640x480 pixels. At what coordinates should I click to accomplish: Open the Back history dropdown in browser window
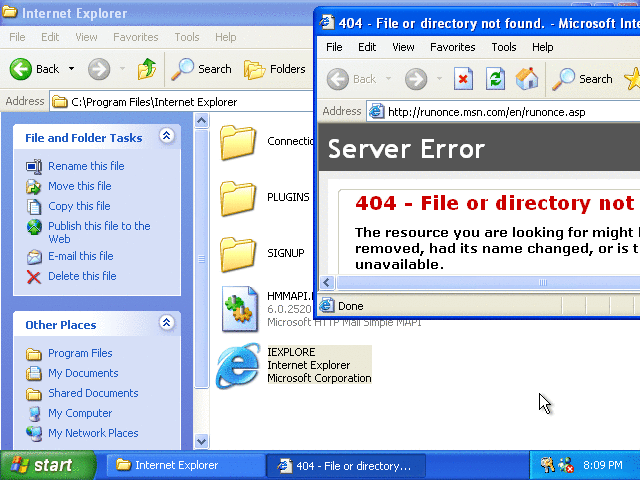pos(388,79)
